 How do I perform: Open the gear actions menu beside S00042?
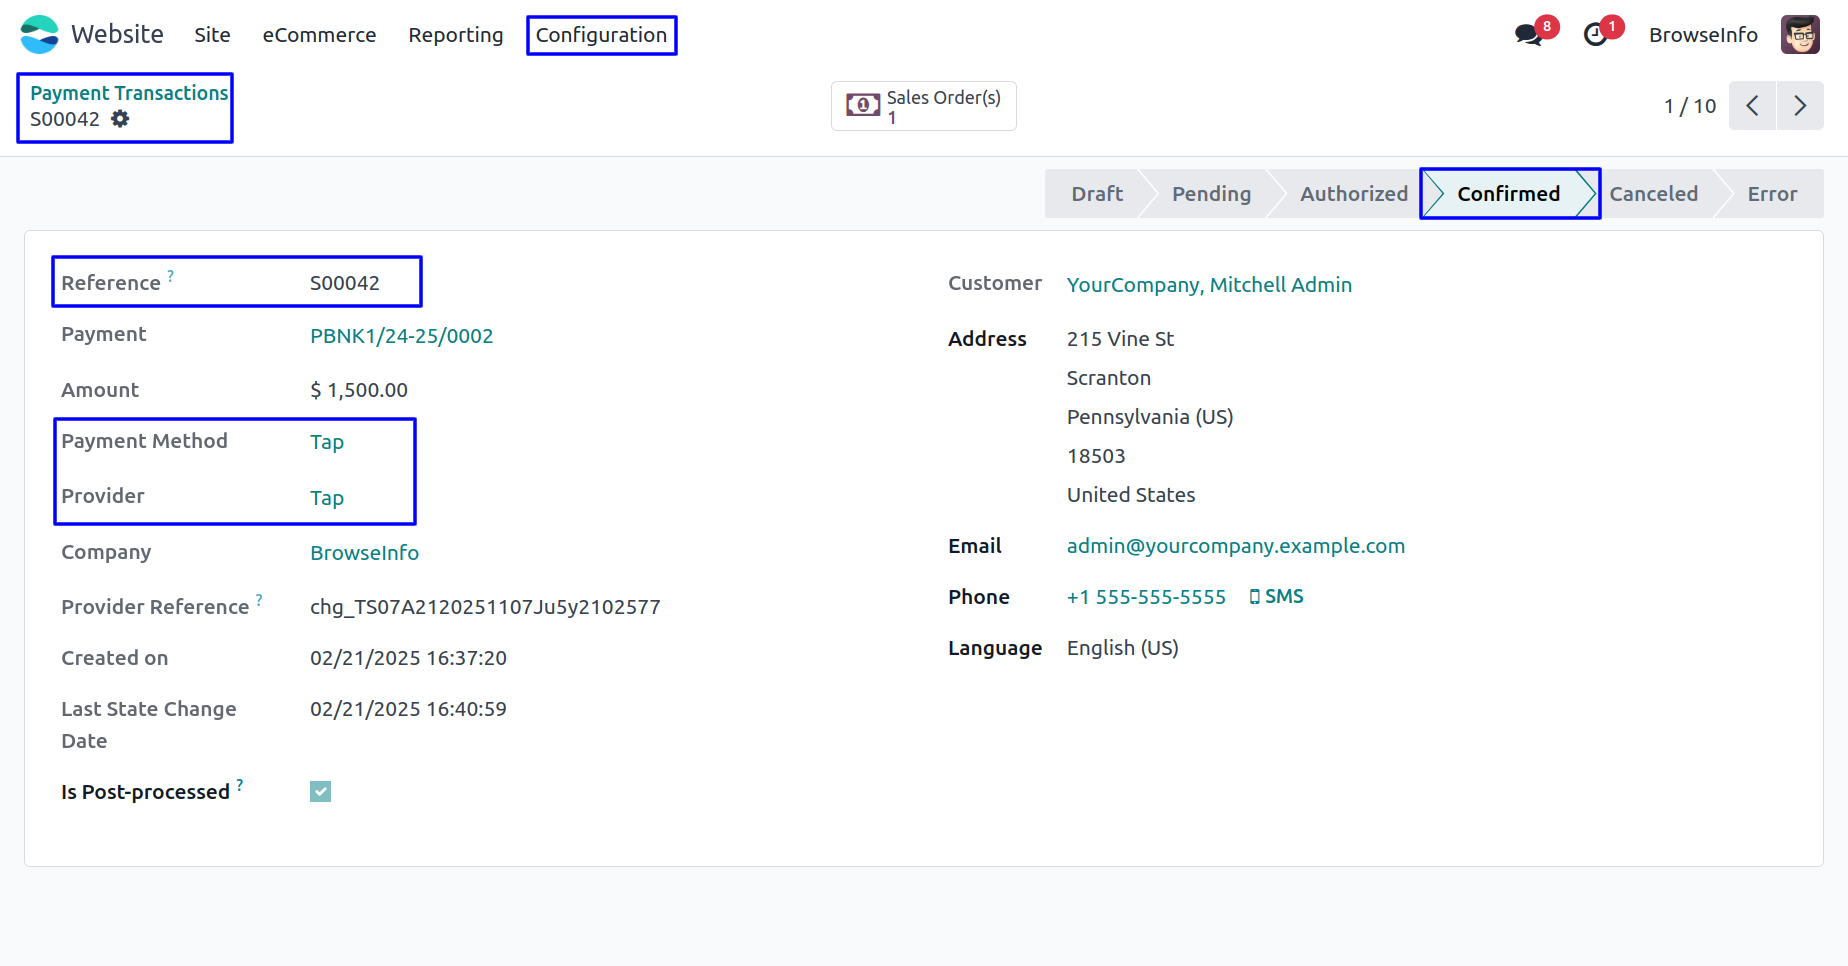120,119
